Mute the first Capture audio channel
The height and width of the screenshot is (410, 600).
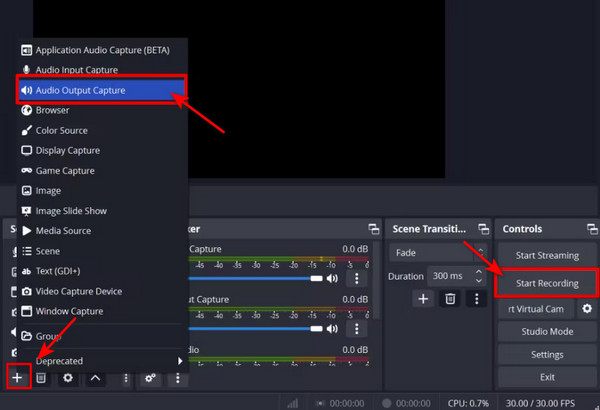[332, 278]
